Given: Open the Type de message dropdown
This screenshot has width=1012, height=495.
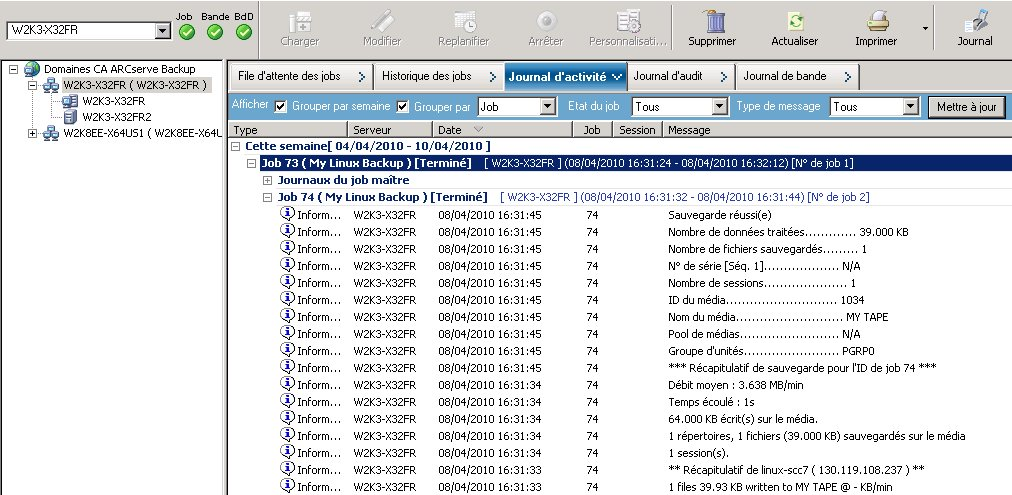Looking at the screenshot, I should pos(910,107).
